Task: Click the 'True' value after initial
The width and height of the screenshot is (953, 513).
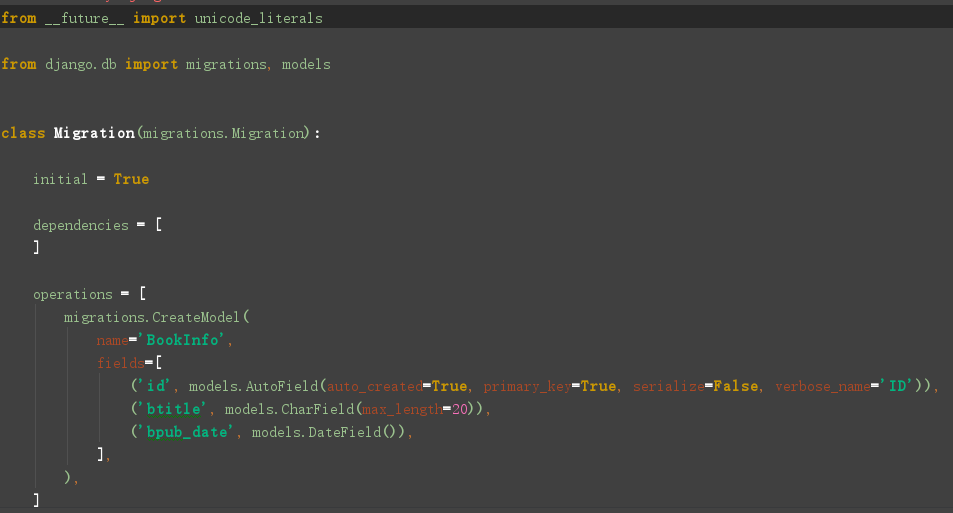Action: click(x=131, y=179)
